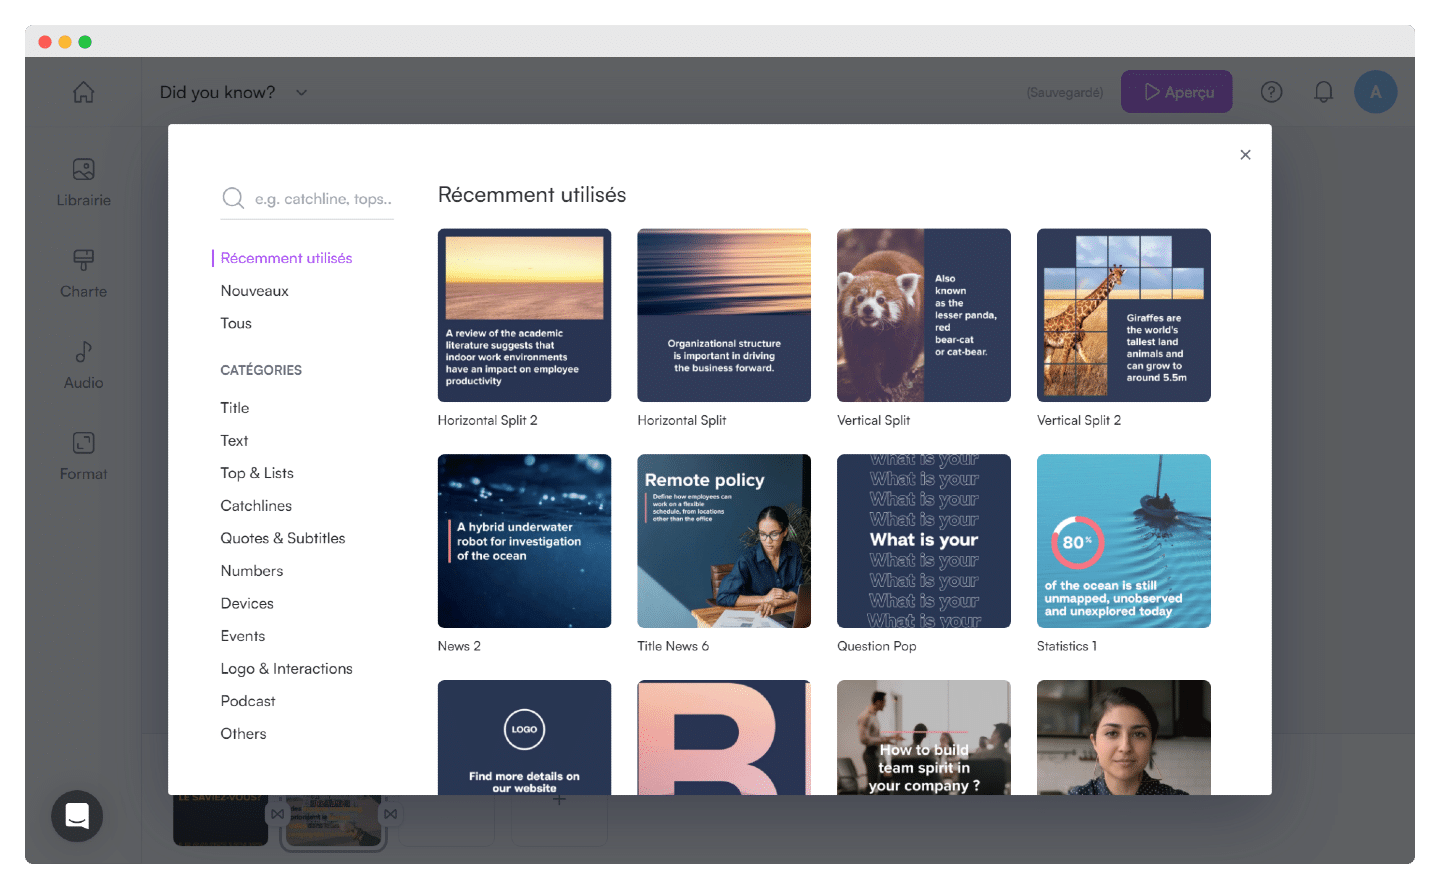Choose the Statistics 1 template
Image resolution: width=1440 pixels, height=889 pixels.
[x=1124, y=541]
